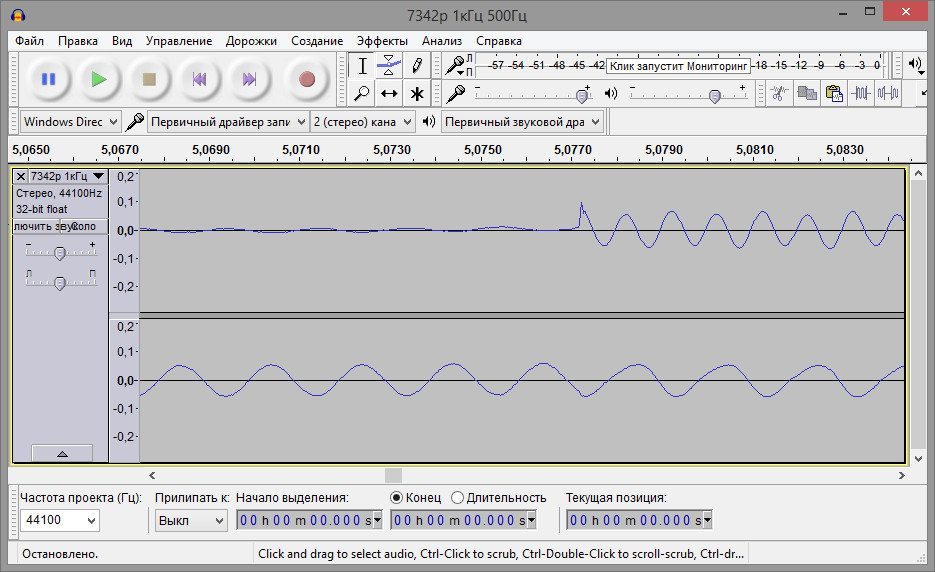Screen dimensions: 935x572
Task: Click Клик запустит Мониторинг on the meter
Action: (x=679, y=66)
